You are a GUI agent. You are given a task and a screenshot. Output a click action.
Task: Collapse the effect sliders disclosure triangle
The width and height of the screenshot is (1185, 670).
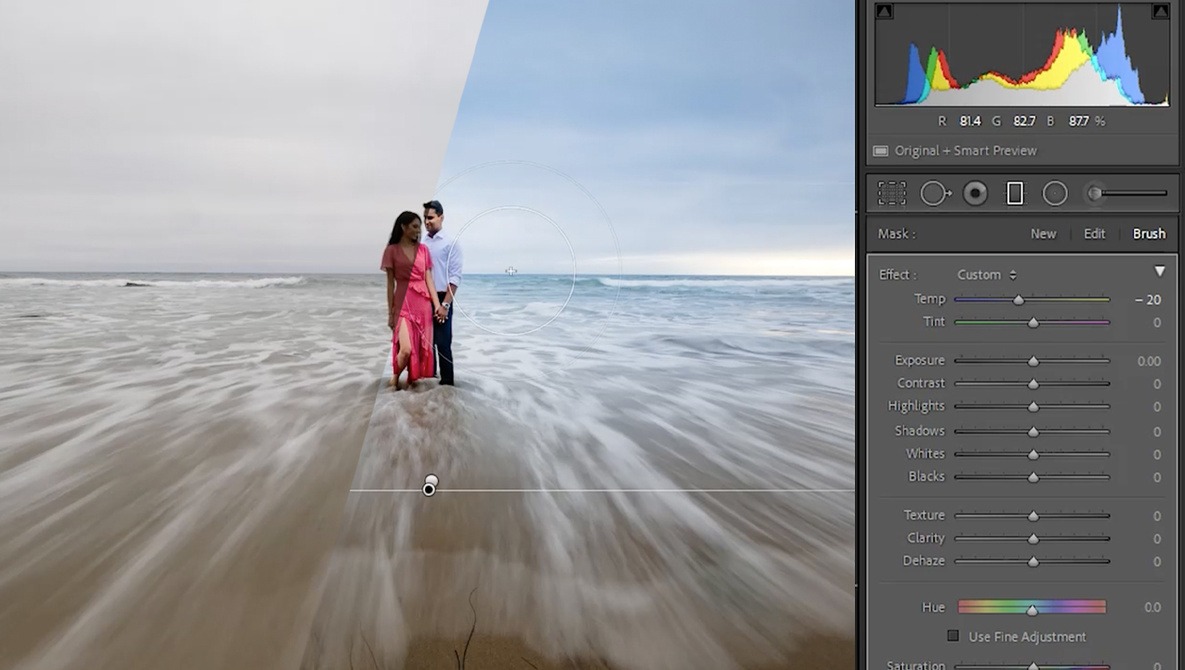pyautogui.click(x=1160, y=271)
